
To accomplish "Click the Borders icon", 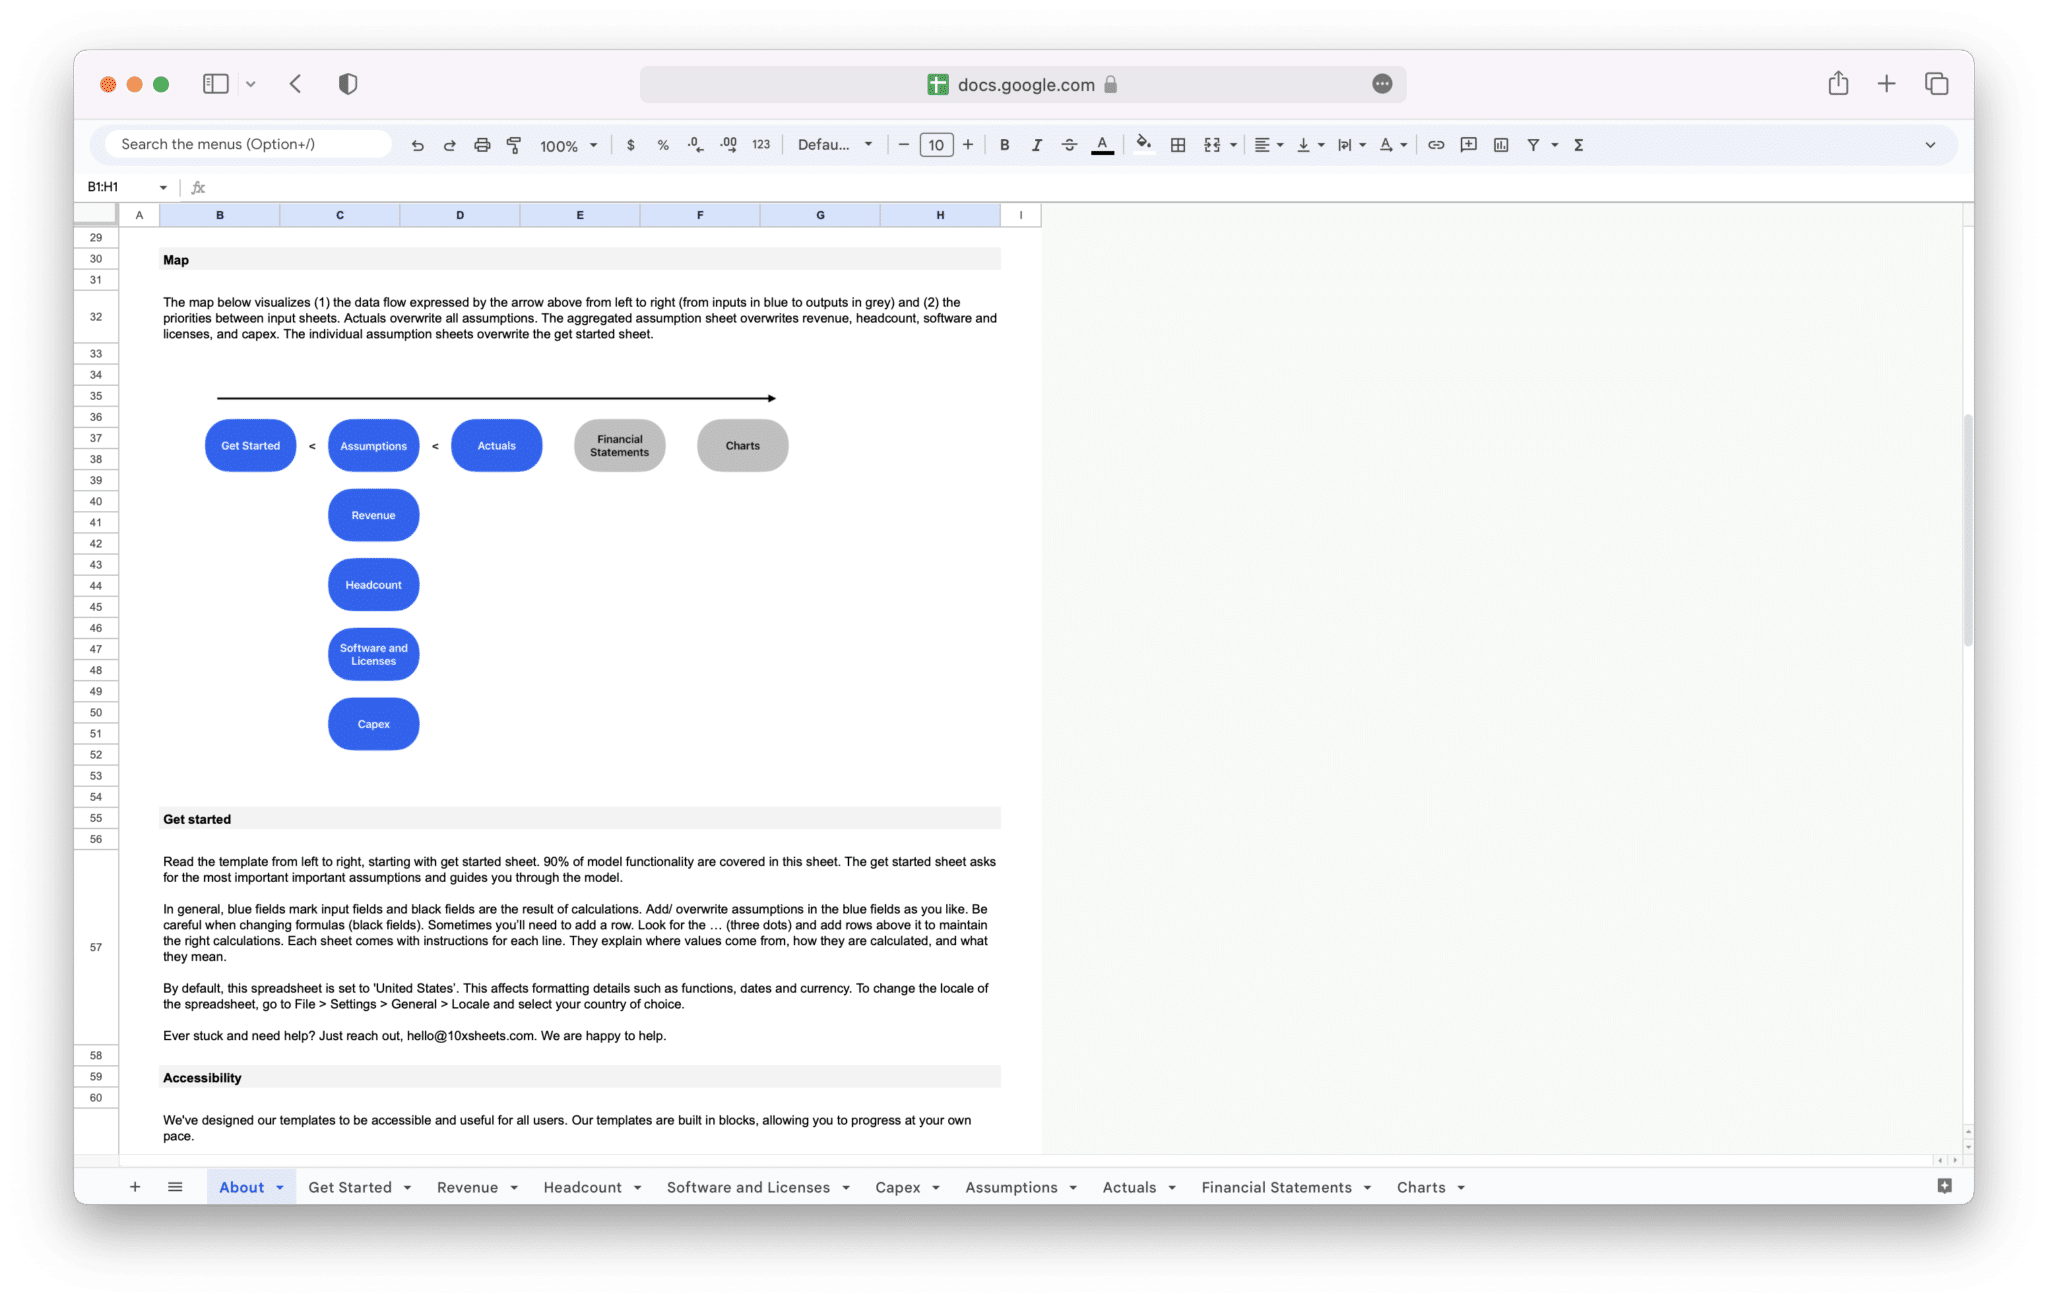I will click(x=1177, y=144).
